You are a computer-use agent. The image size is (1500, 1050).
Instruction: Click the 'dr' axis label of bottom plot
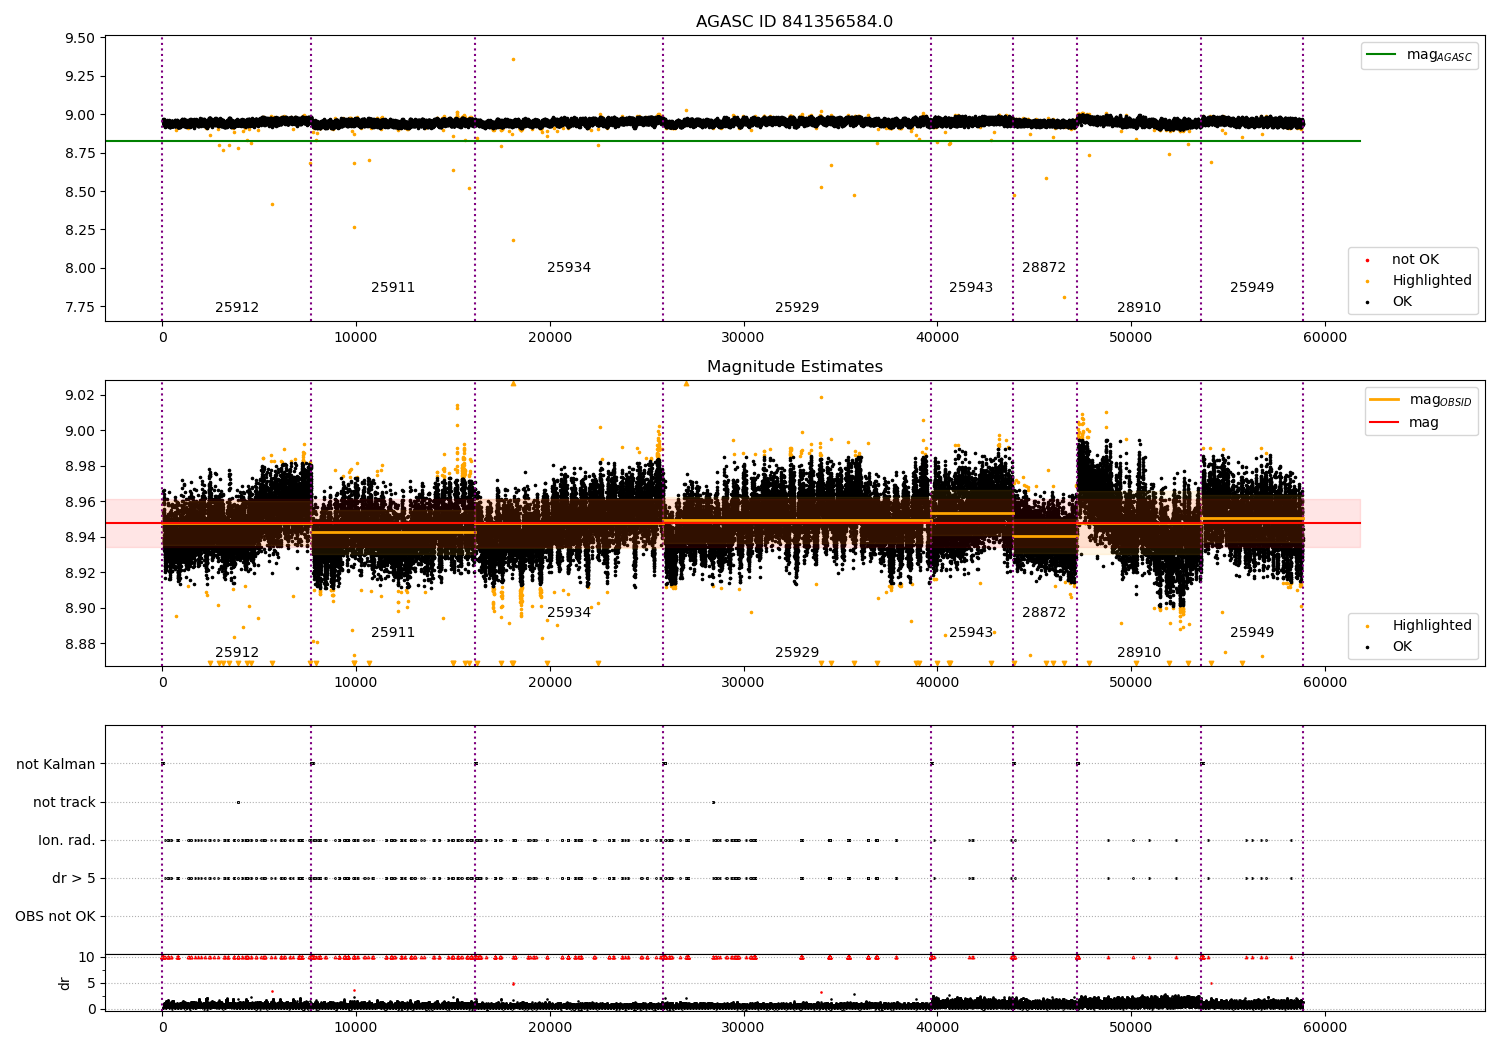65,983
